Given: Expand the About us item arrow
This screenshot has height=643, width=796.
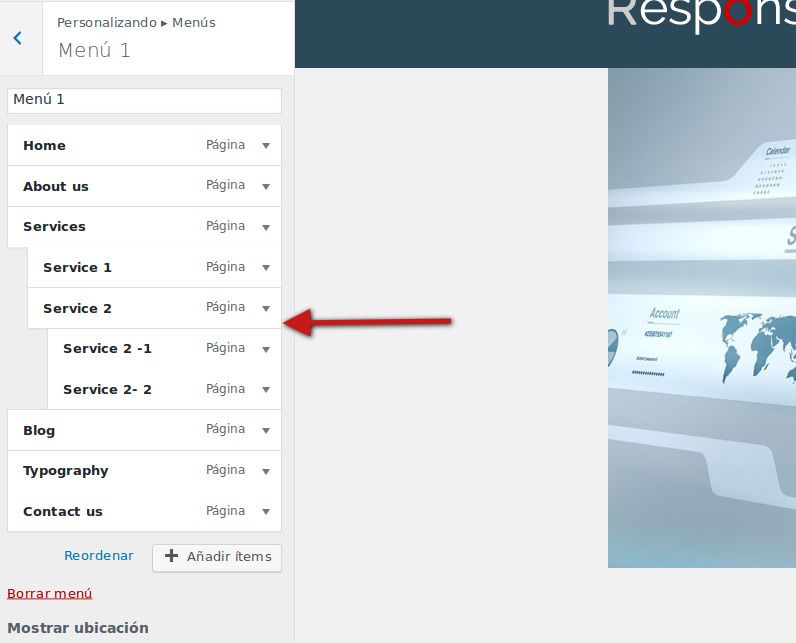Looking at the screenshot, I should coord(266,187).
